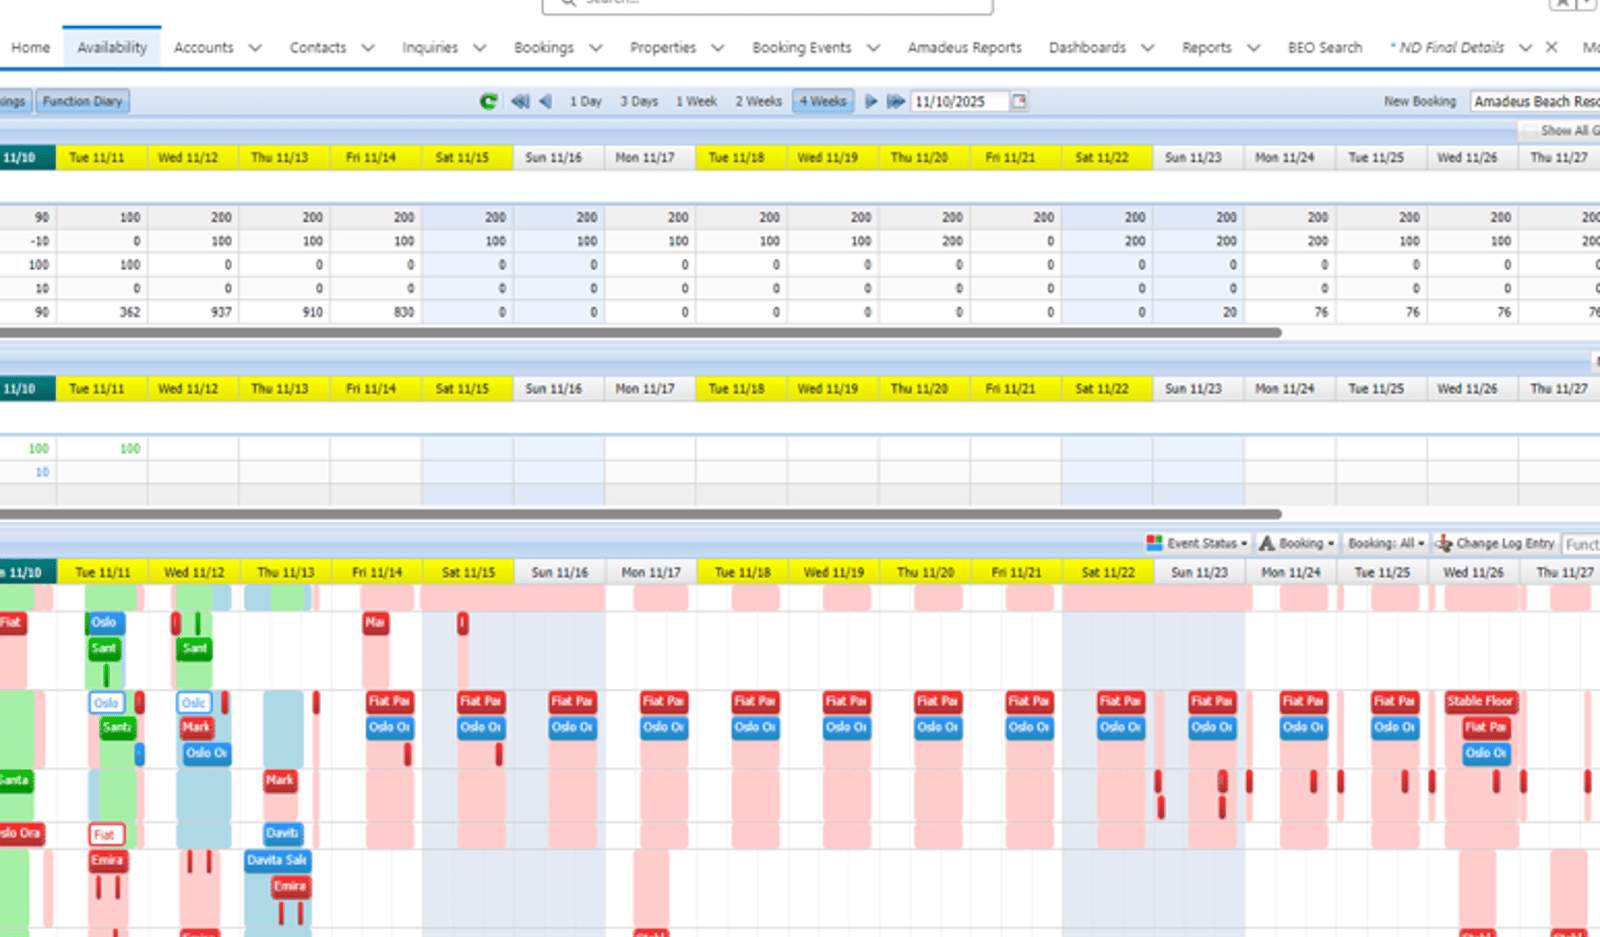Image resolution: width=1600 pixels, height=937 pixels.
Task: Click the Change Log Entry button label
Action: pyautogui.click(x=1505, y=543)
